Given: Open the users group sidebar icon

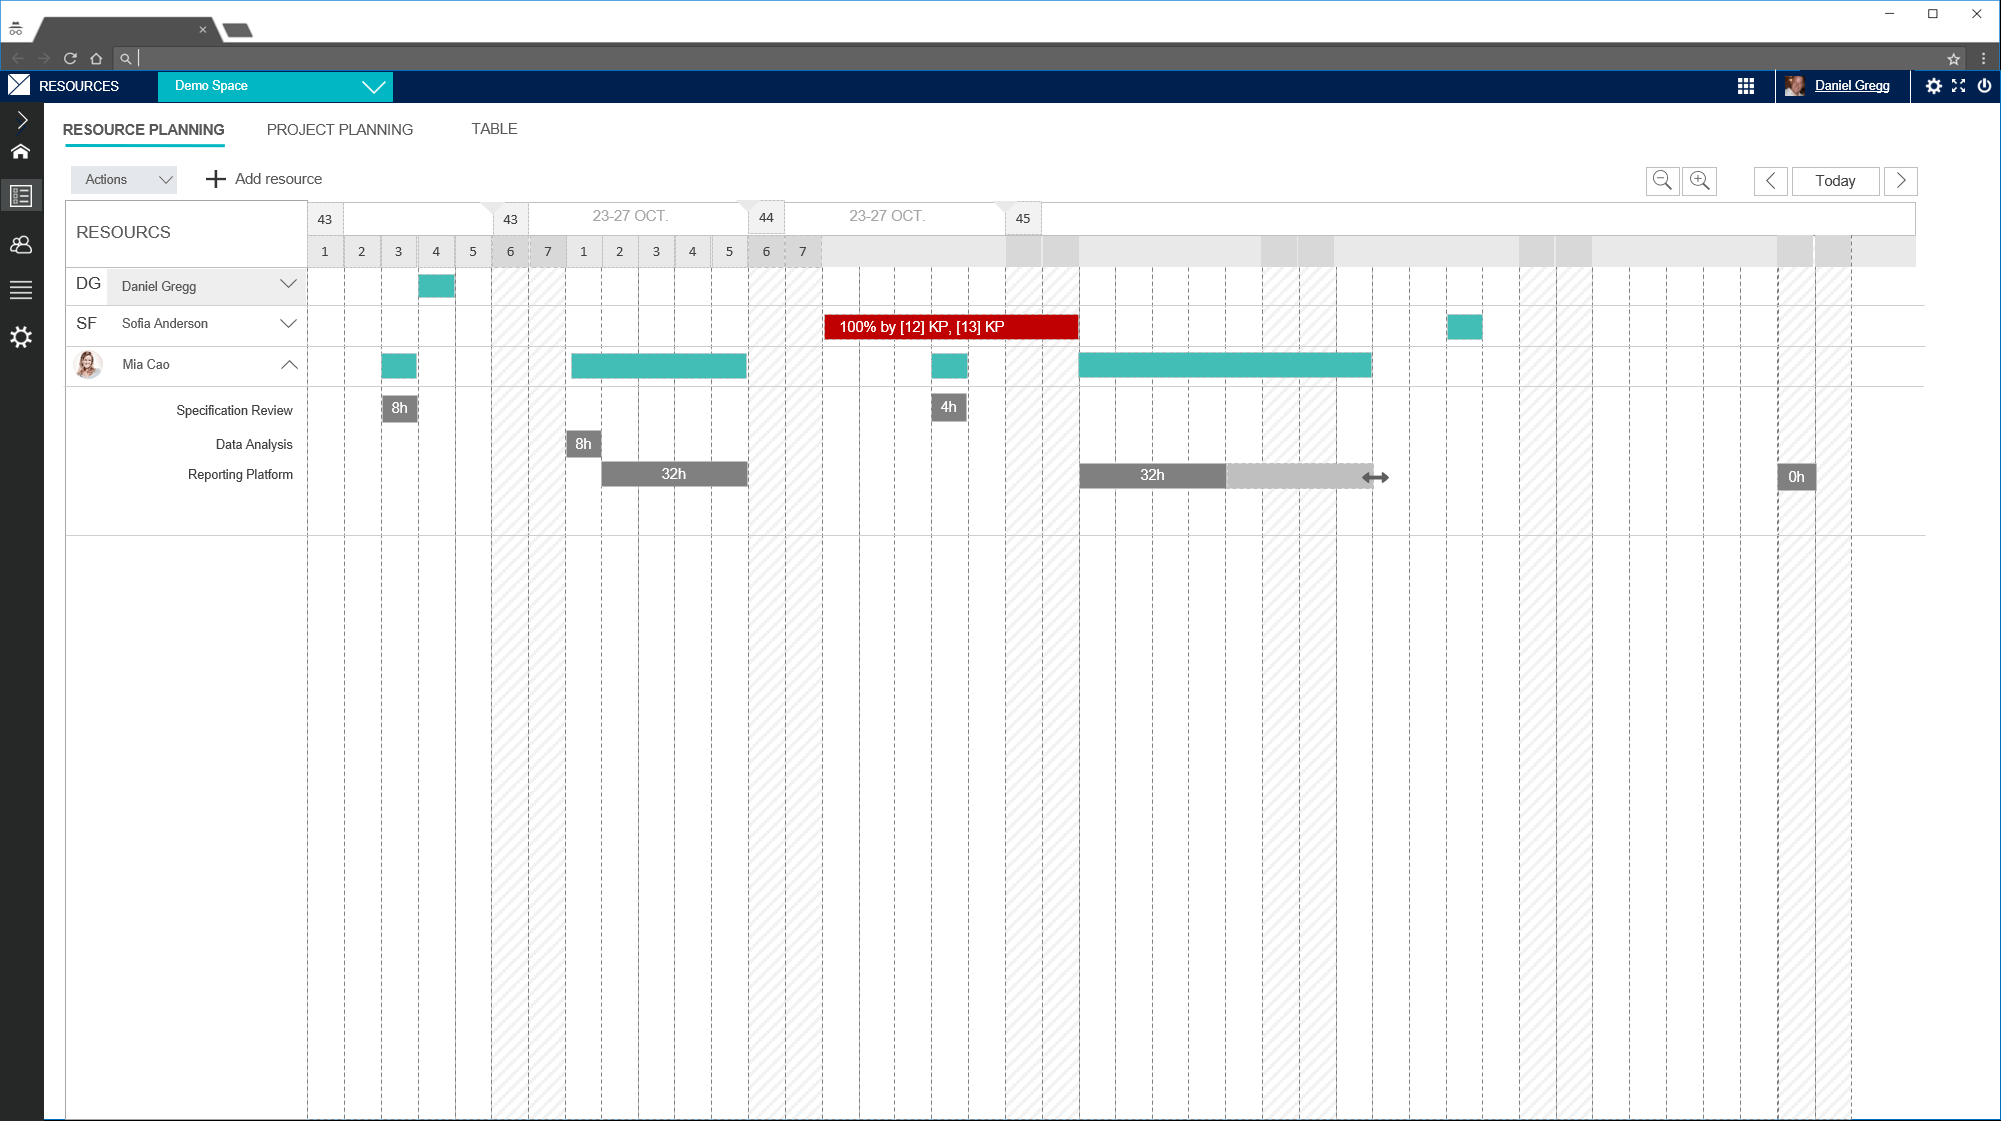Looking at the screenshot, I should click(x=21, y=244).
